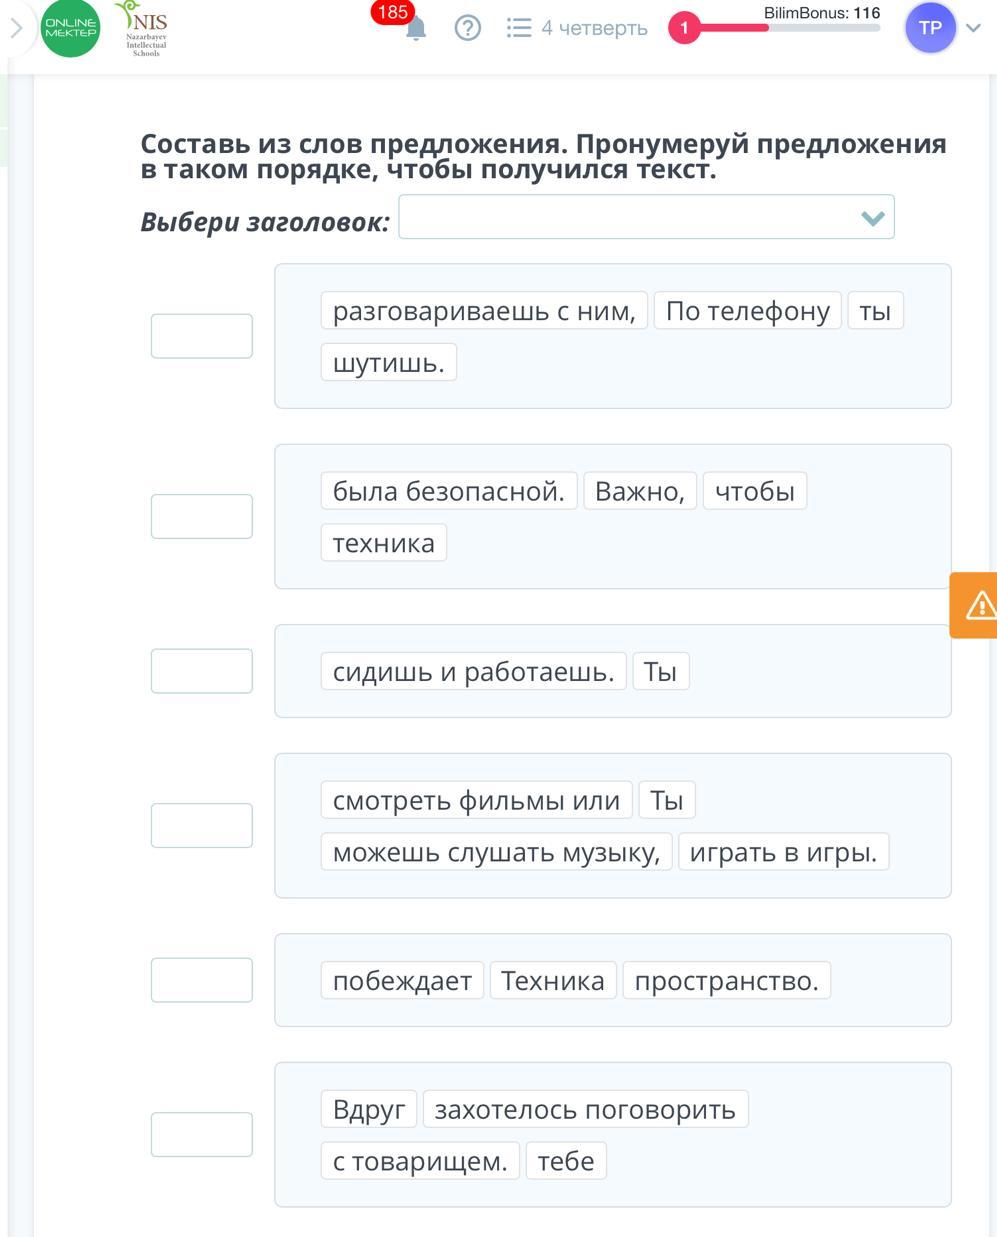The width and height of the screenshot is (997, 1237).
Task: Click the orange warning triangle icon
Action: [x=979, y=605]
